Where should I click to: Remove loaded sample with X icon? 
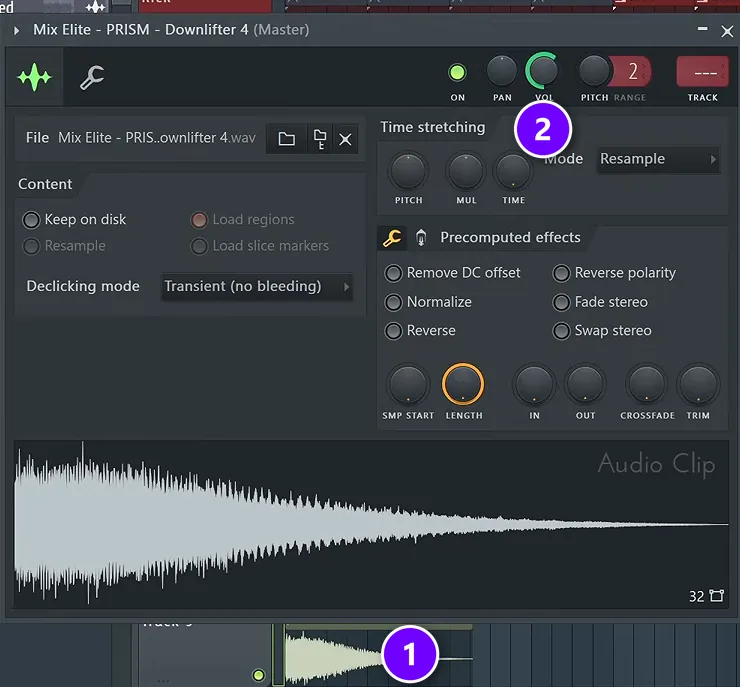(345, 139)
